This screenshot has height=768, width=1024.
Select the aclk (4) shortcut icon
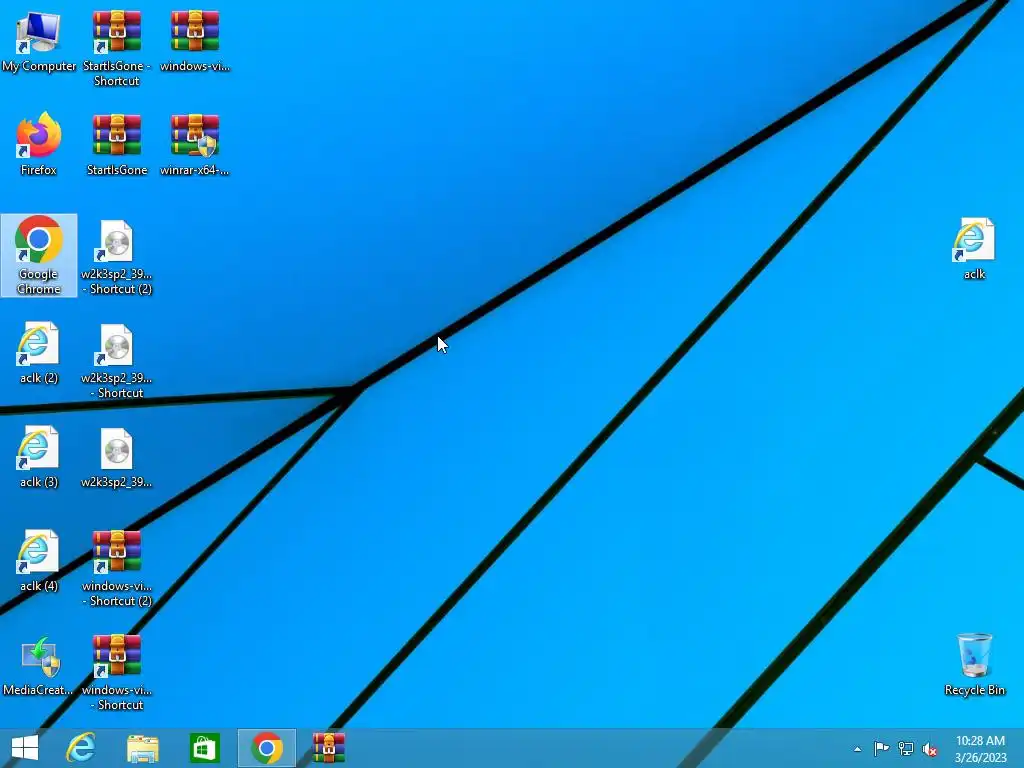pyautogui.click(x=39, y=560)
